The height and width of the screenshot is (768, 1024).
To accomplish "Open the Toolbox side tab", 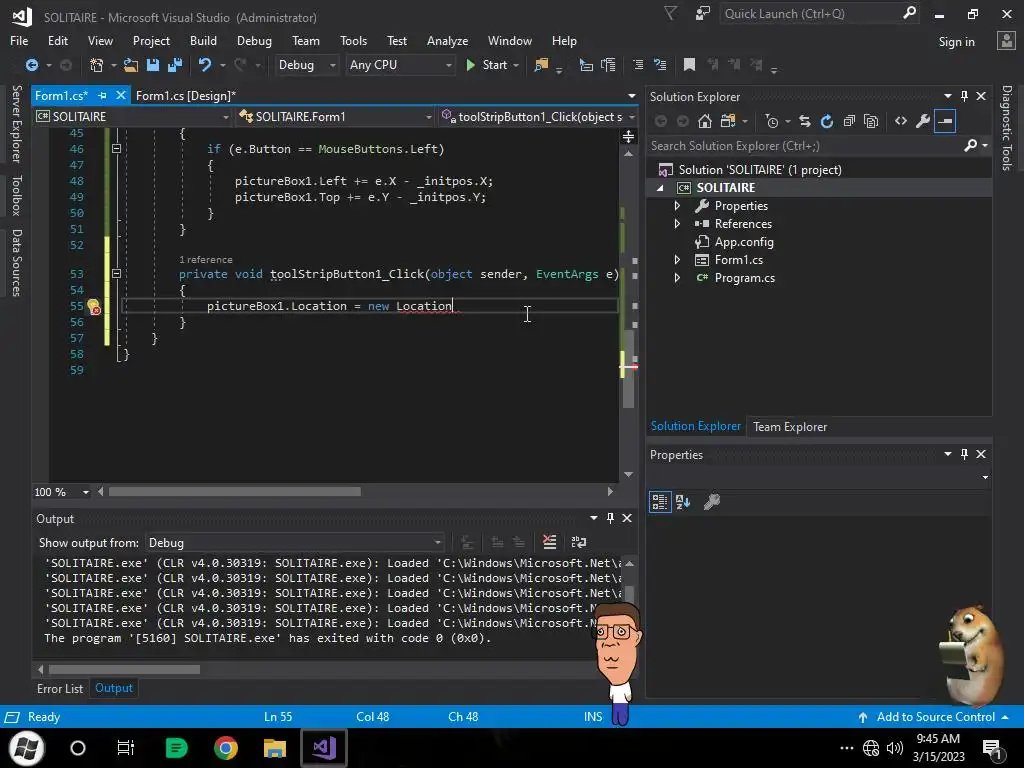I will click(x=17, y=195).
